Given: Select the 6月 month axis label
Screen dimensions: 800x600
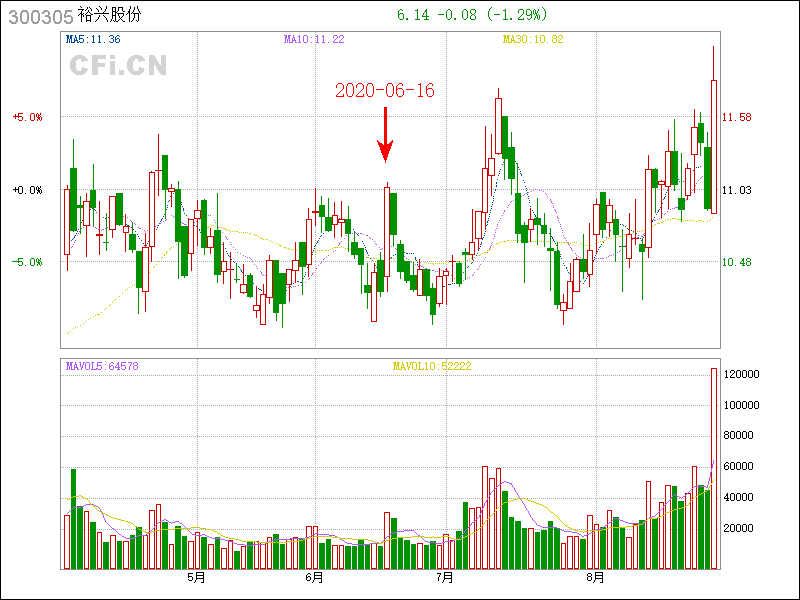Looking at the screenshot, I should click(x=314, y=577).
